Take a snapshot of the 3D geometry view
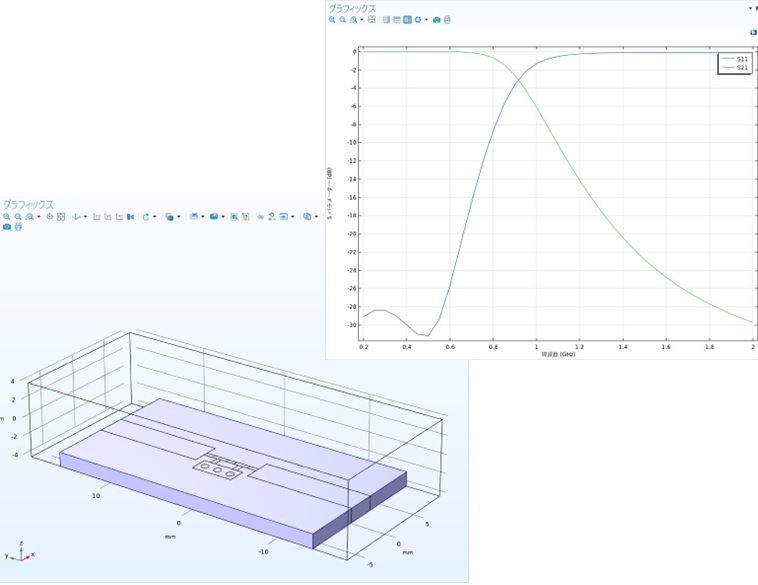758x585 pixels. tap(7, 227)
